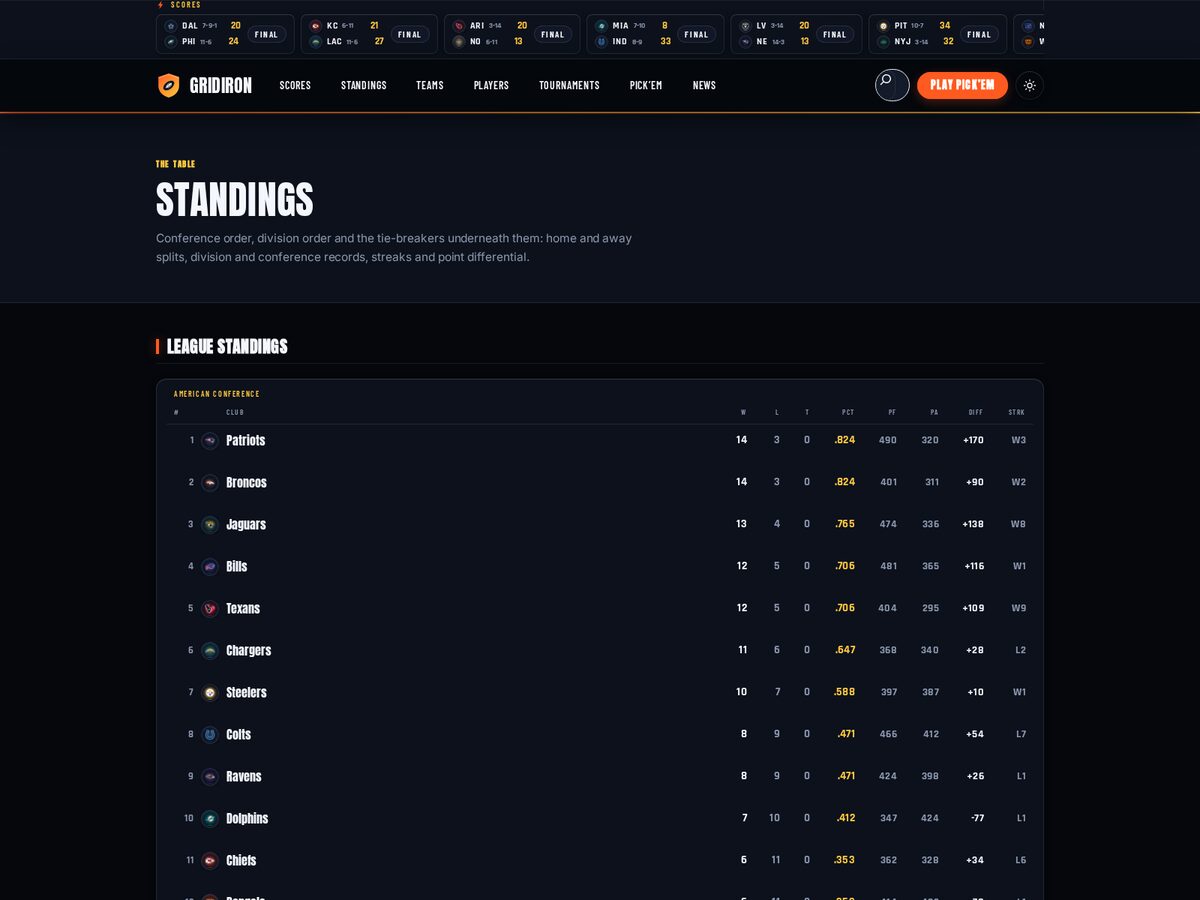Click the Dolphins team logo
The image size is (1200, 900).
pyautogui.click(x=210, y=818)
